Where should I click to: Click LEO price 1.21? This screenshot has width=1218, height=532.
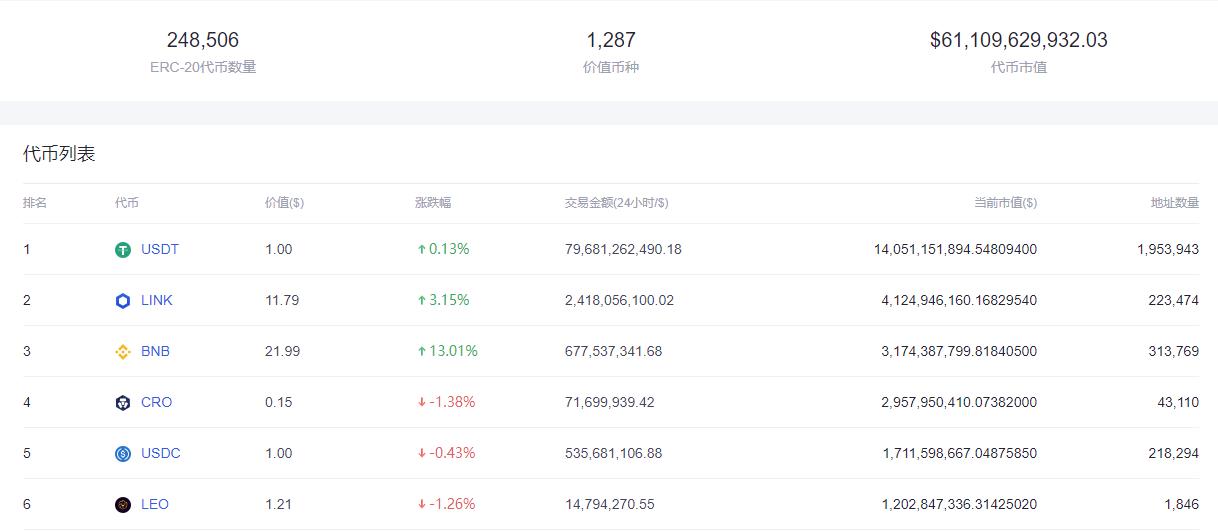[x=279, y=504]
